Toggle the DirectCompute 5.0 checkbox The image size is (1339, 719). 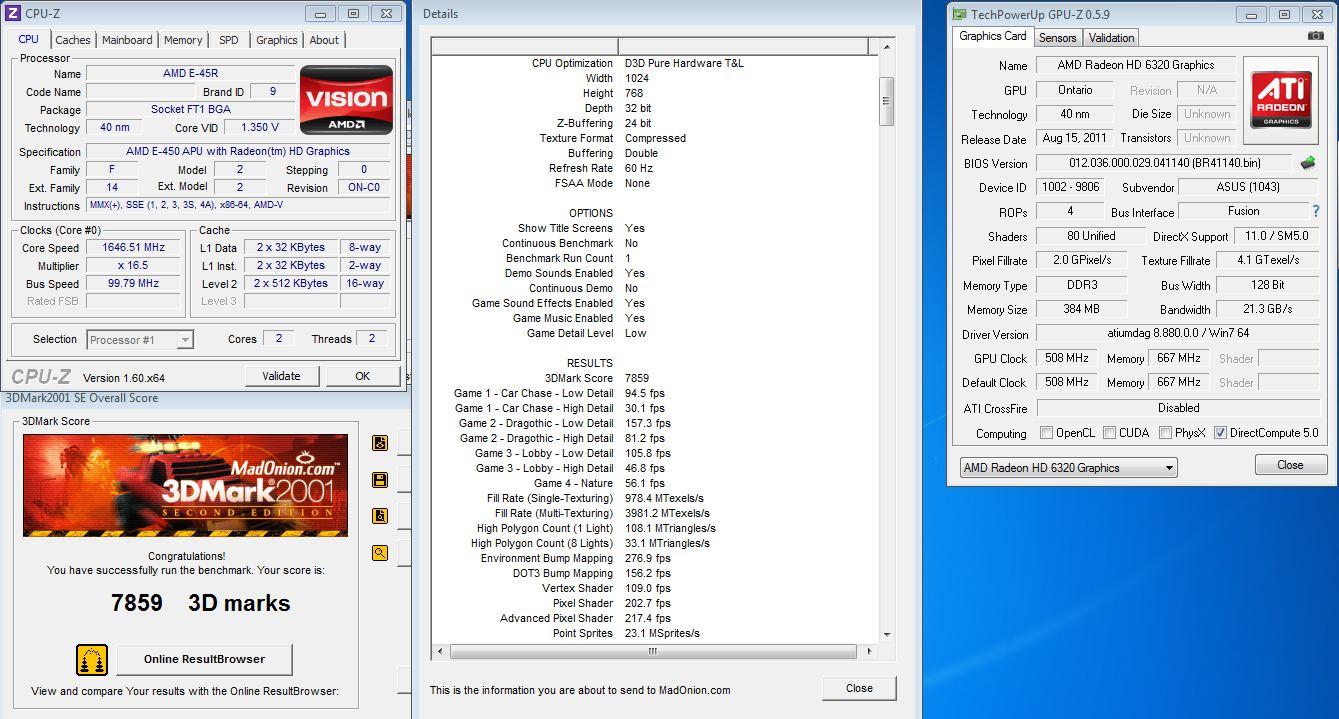1220,433
